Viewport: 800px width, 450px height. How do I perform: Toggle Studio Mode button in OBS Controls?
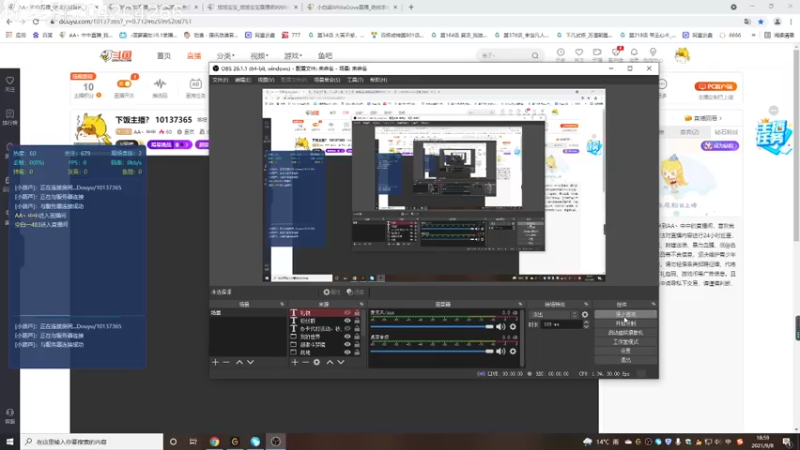click(625, 342)
